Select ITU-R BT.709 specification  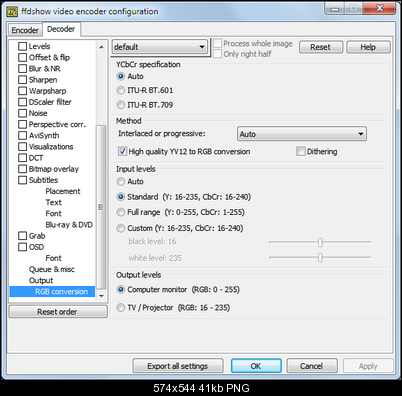tap(121, 105)
